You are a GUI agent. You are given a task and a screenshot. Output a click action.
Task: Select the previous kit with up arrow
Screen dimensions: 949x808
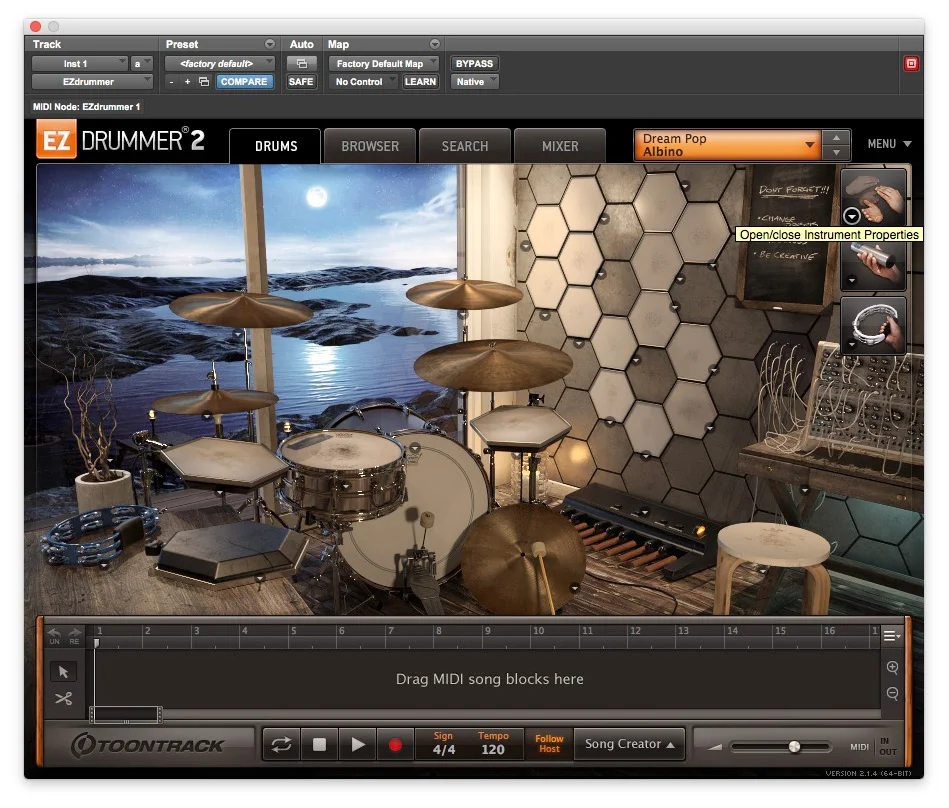[836, 138]
